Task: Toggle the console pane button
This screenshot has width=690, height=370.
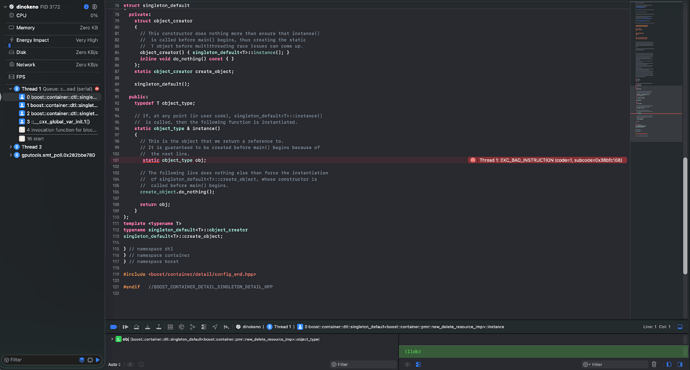Action: [x=680, y=364]
